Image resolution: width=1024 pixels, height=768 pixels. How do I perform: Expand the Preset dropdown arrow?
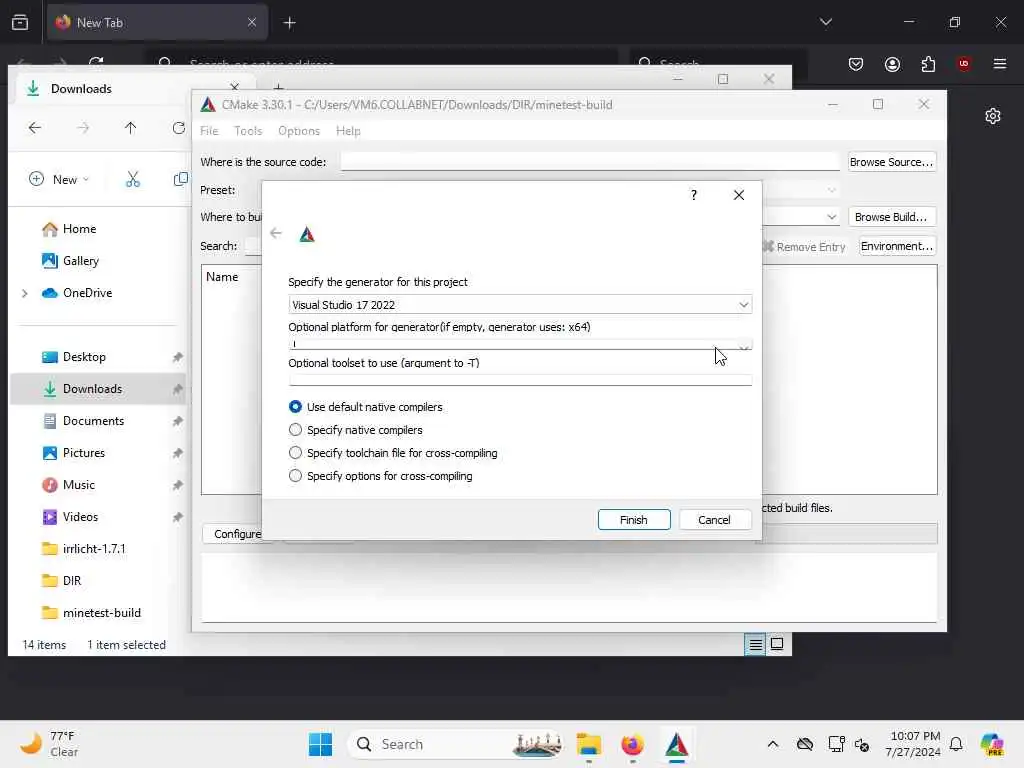pyautogui.click(x=831, y=190)
